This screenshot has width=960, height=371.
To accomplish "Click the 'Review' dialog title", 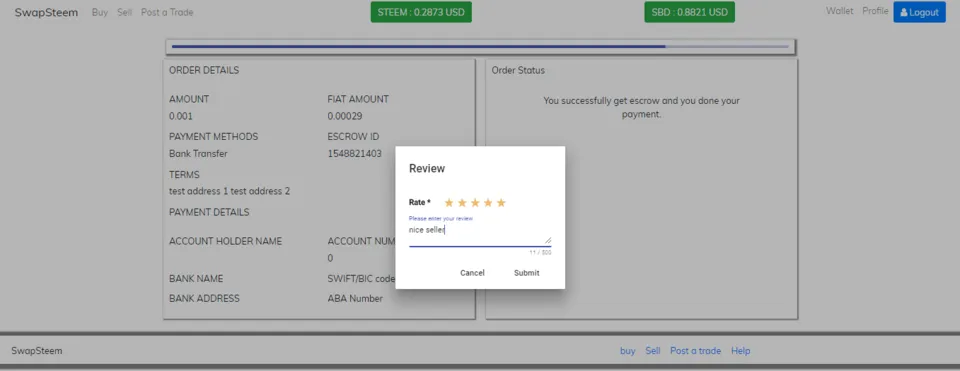I will (427, 168).
